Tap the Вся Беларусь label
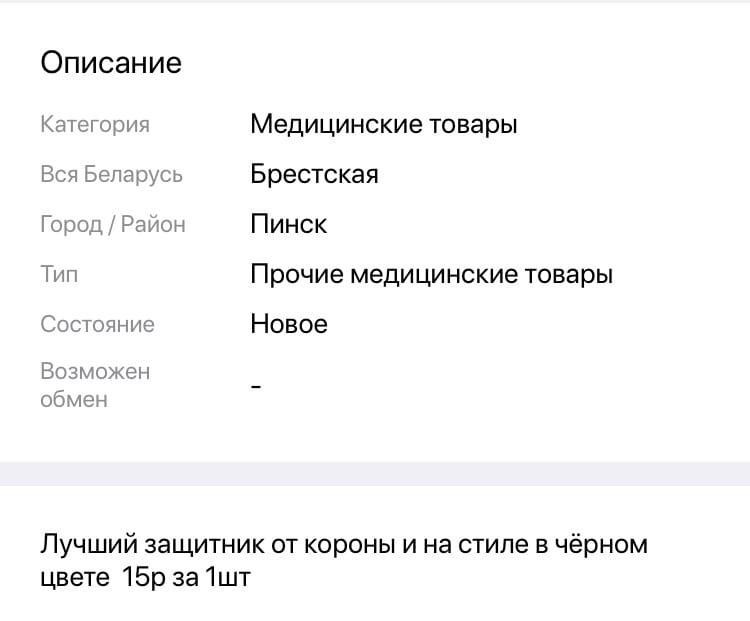Image resolution: width=750 pixels, height=621 pixels. coord(111,175)
